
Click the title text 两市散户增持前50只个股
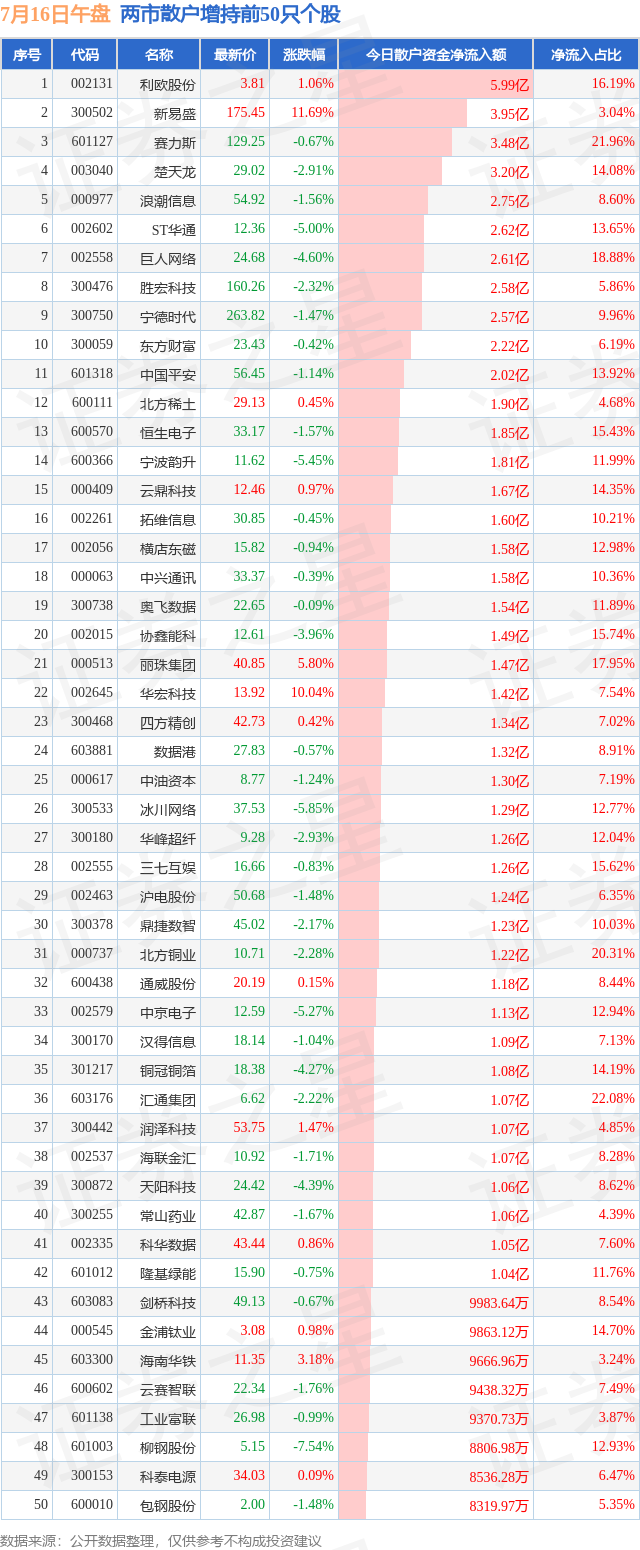(x=230, y=14)
